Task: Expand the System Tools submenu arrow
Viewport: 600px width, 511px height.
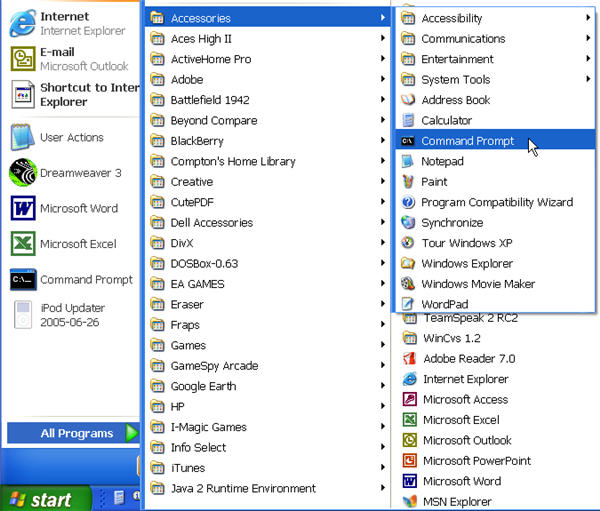Action: pos(588,79)
